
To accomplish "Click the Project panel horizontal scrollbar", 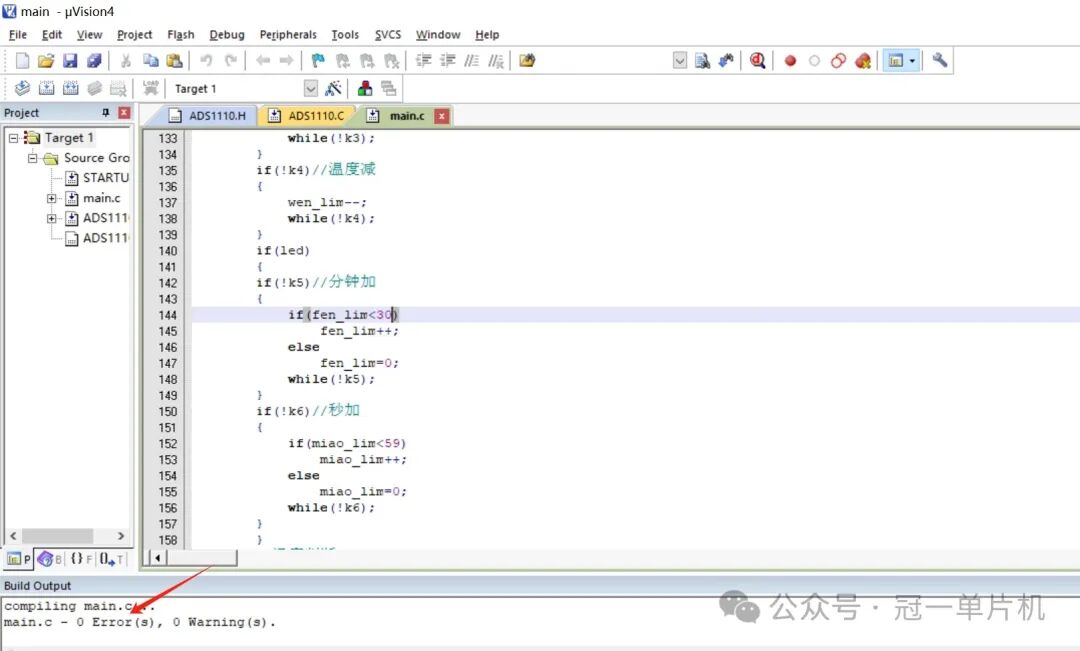I will [x=60, y=536].
